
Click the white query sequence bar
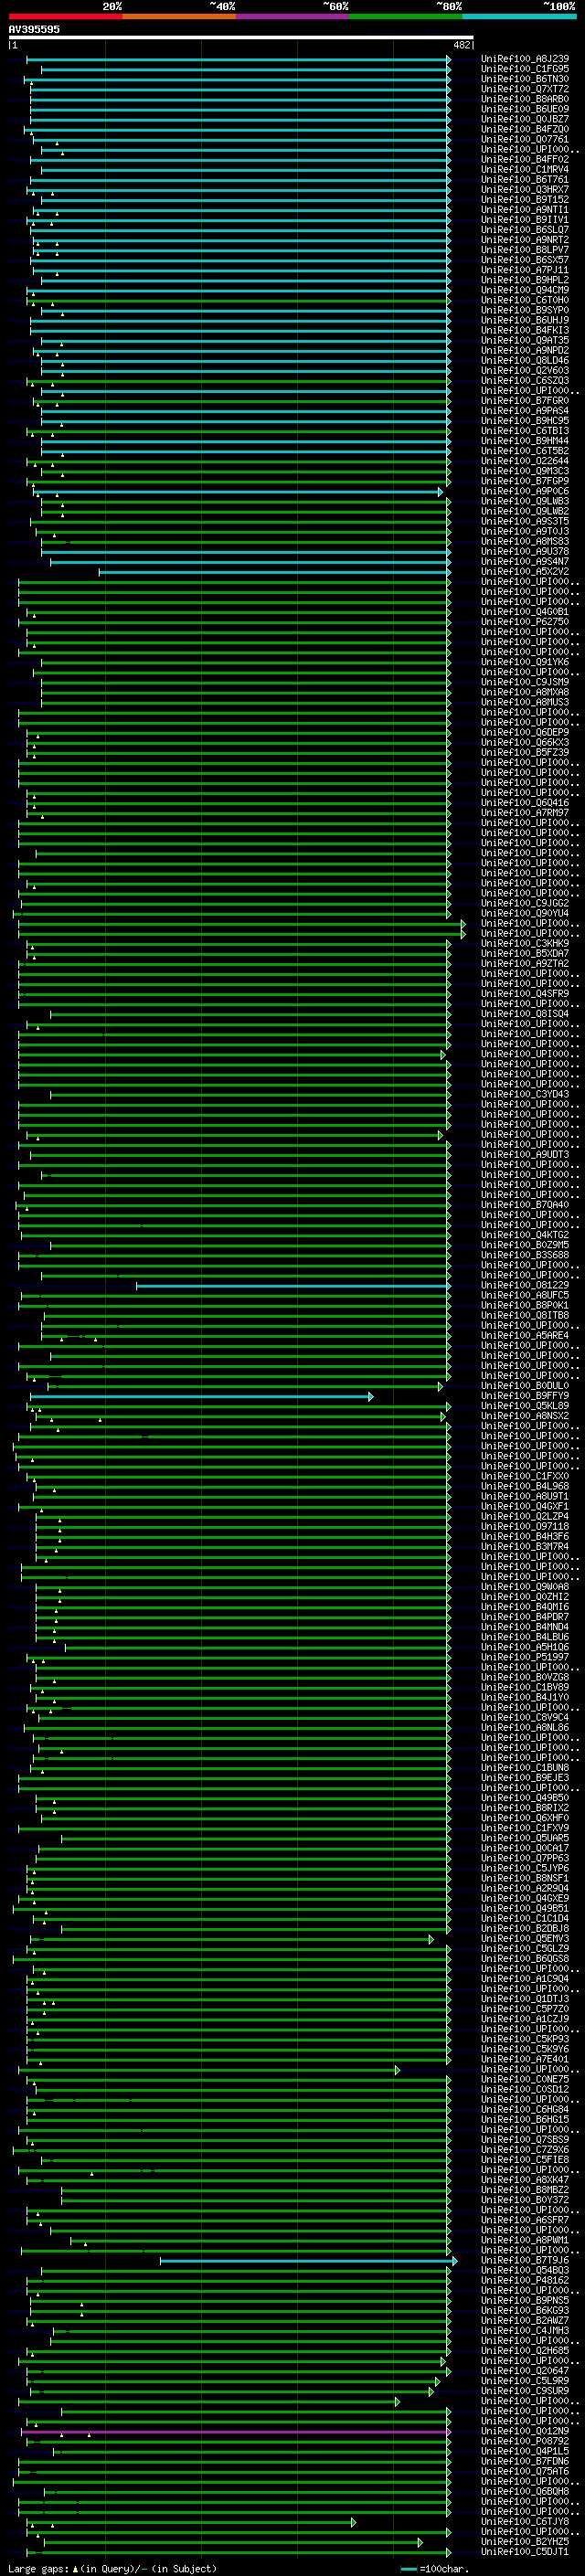point(241,38)
